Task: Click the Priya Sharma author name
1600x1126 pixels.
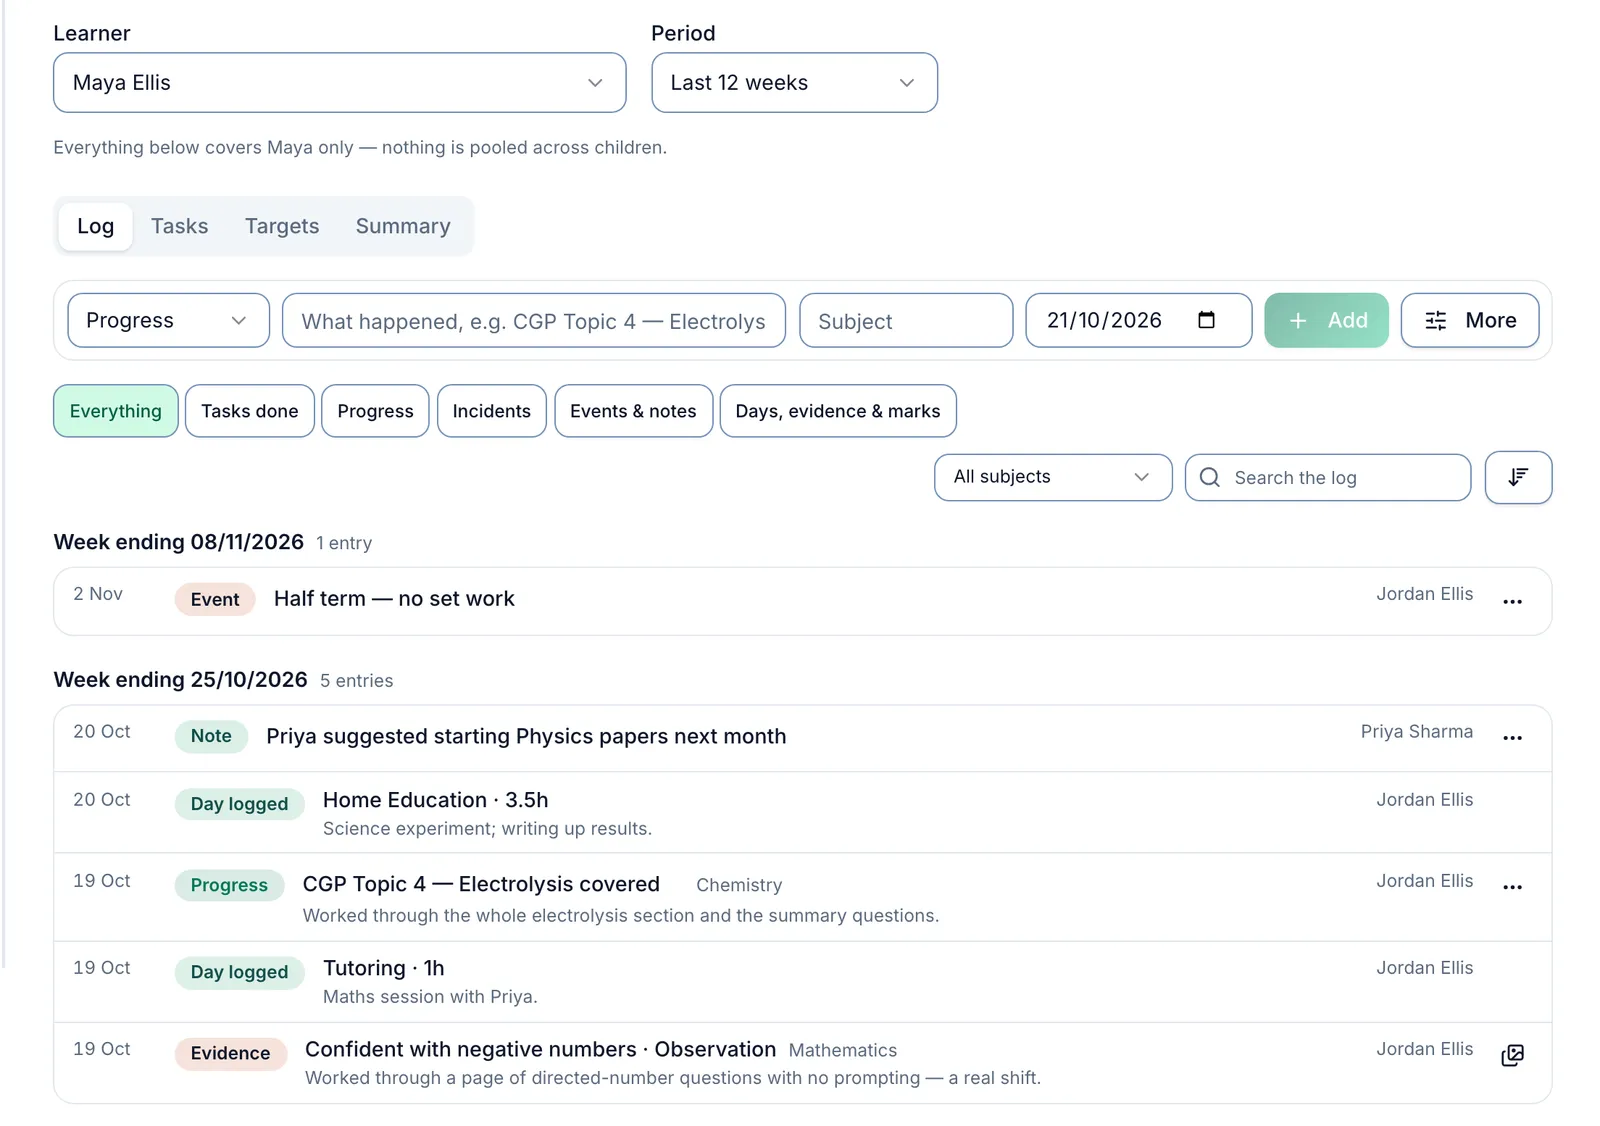Action: (1416, 732)
